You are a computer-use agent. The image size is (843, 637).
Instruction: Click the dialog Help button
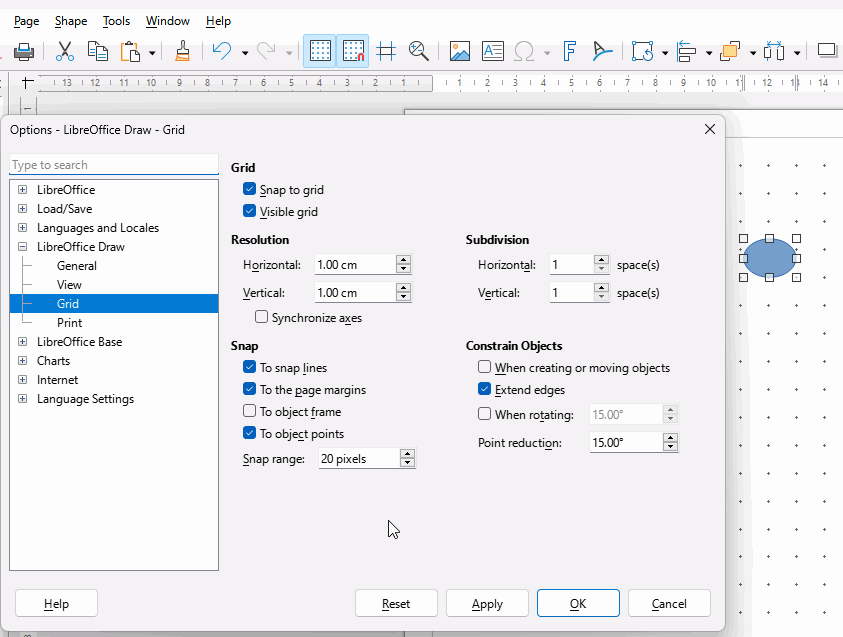coord(56,603)
